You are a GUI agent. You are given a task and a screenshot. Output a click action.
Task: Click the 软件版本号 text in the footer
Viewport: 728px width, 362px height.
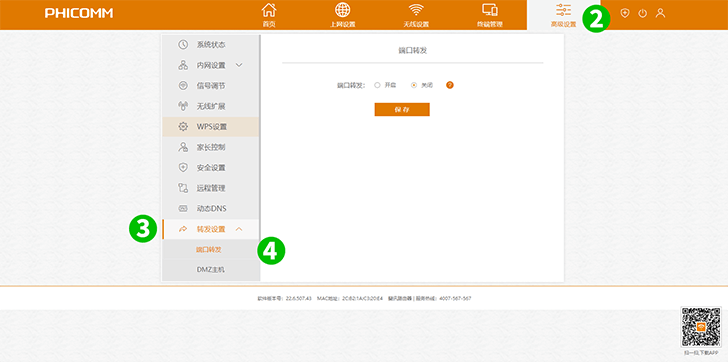(284, 298)
